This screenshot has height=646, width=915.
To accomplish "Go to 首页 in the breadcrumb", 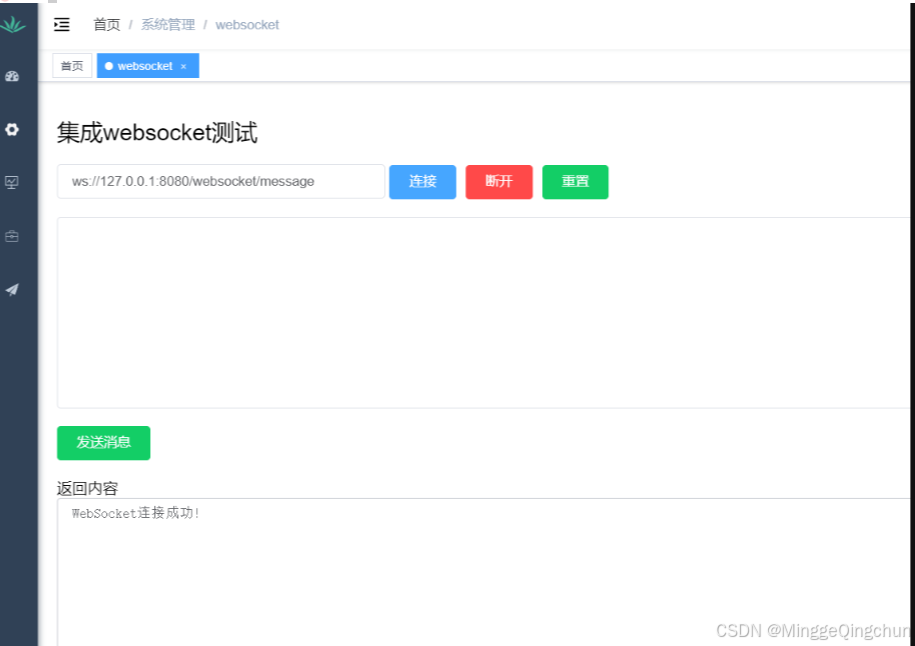I will [107, 25].
